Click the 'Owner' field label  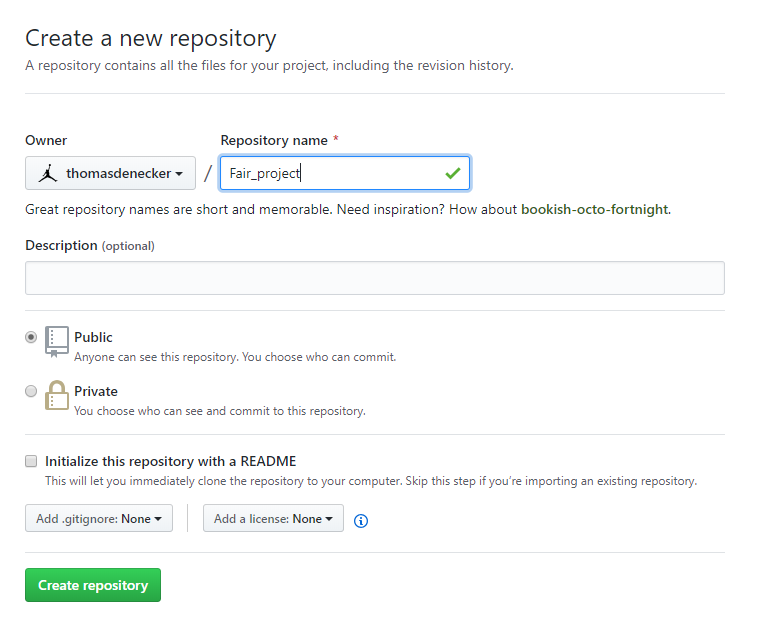tap(46, 141)
